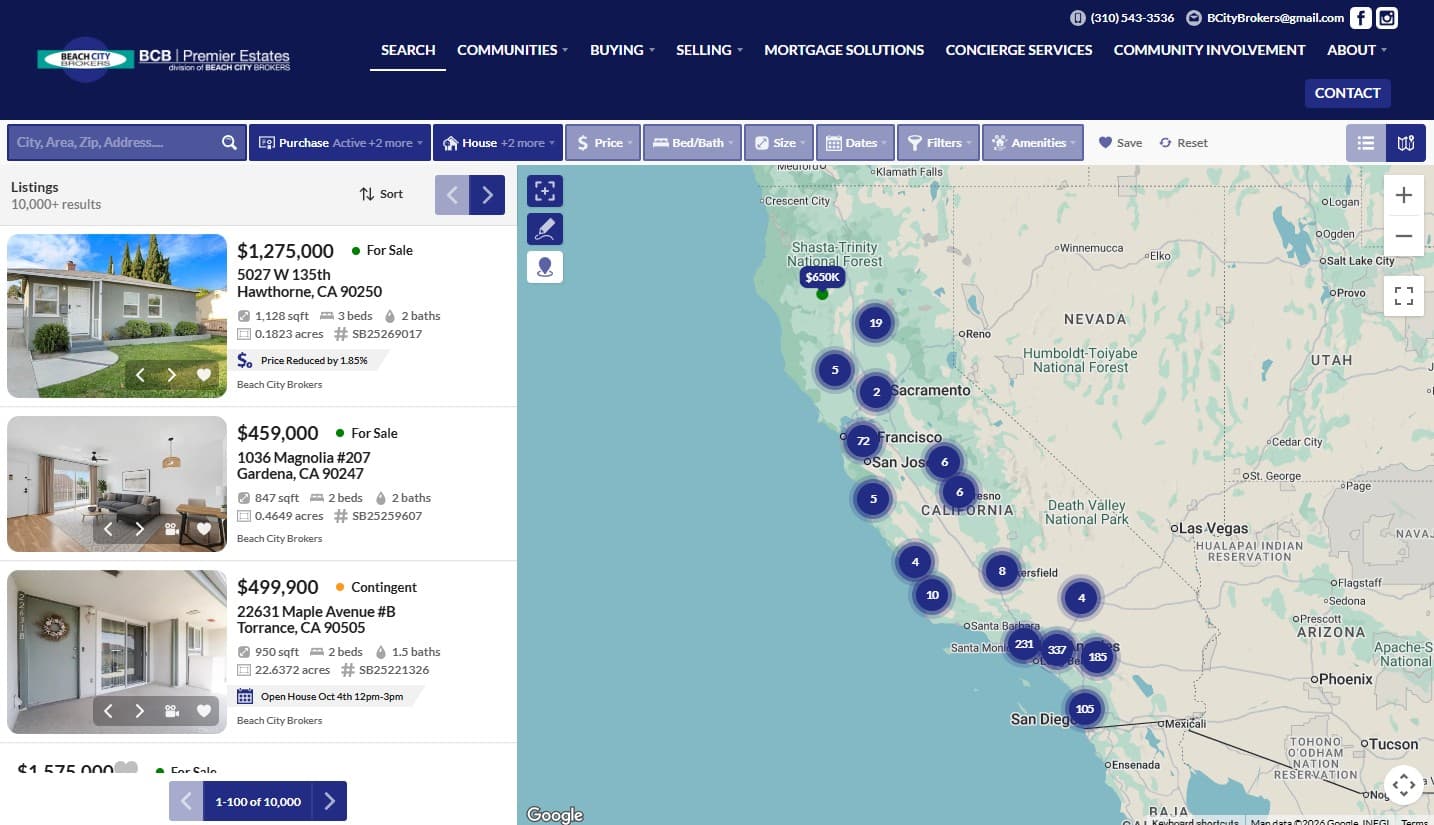This screenshot has height=825, width=1434.
Task: Open Purchase status filter dropdown
Action: point(340,143)
